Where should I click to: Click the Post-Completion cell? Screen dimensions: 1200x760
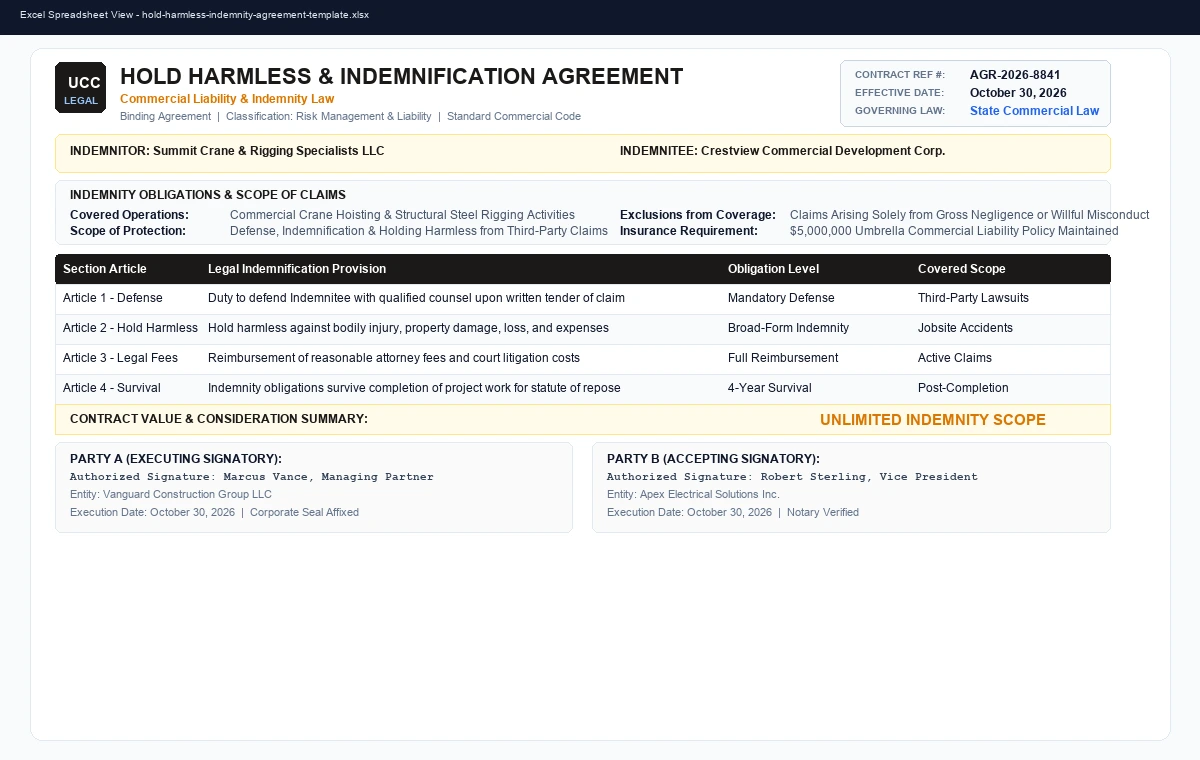963,388
